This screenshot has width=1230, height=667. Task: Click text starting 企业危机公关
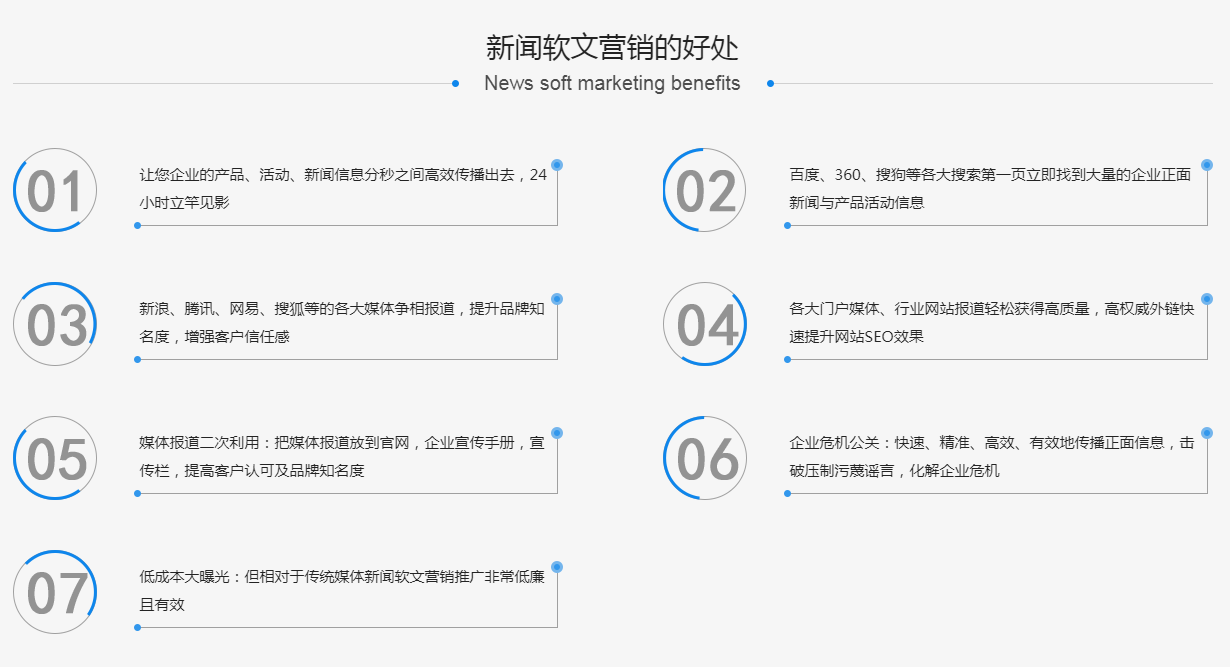[992, 456]
